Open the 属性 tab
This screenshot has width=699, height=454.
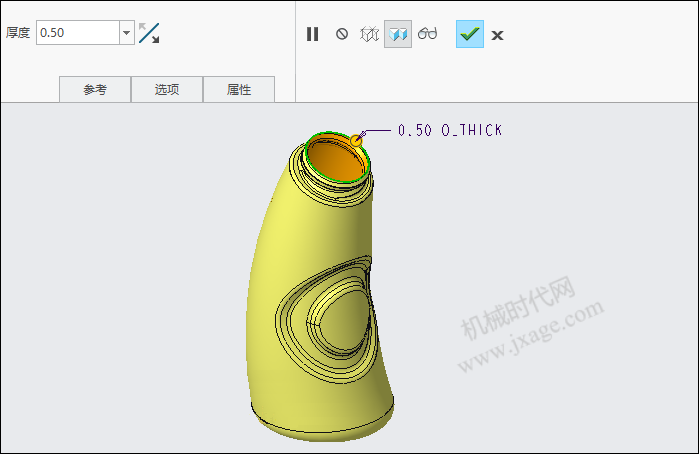click(x=239, y=89)
